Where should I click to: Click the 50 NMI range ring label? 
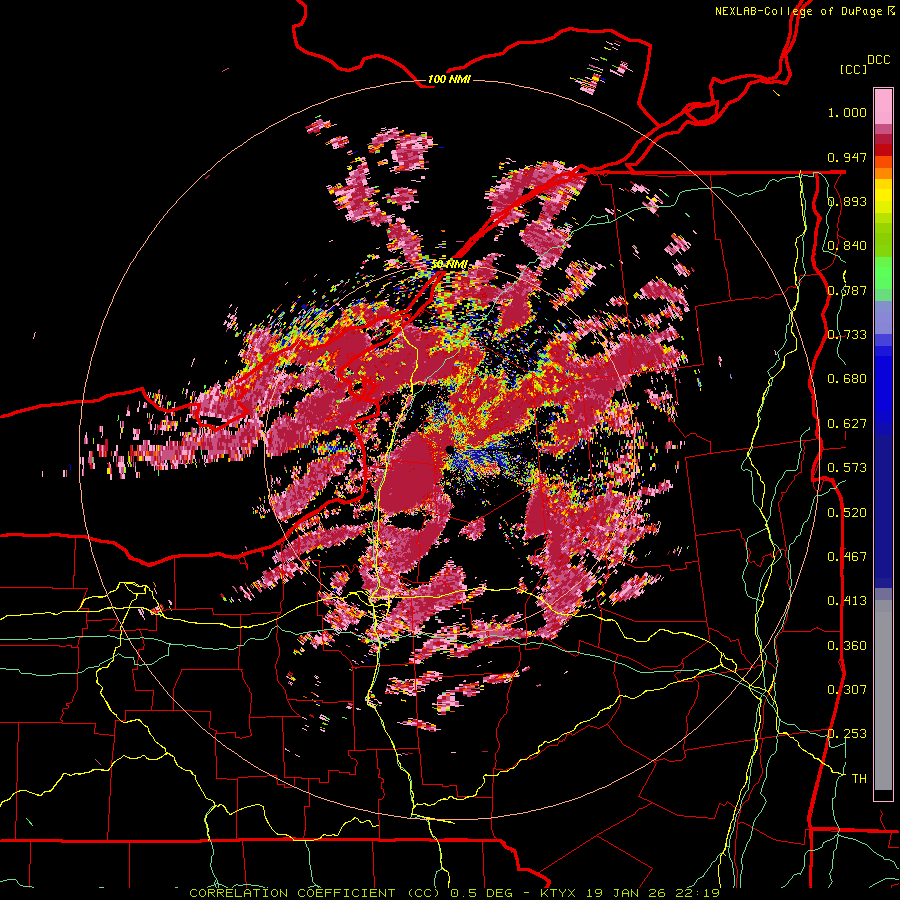(449, 264)
